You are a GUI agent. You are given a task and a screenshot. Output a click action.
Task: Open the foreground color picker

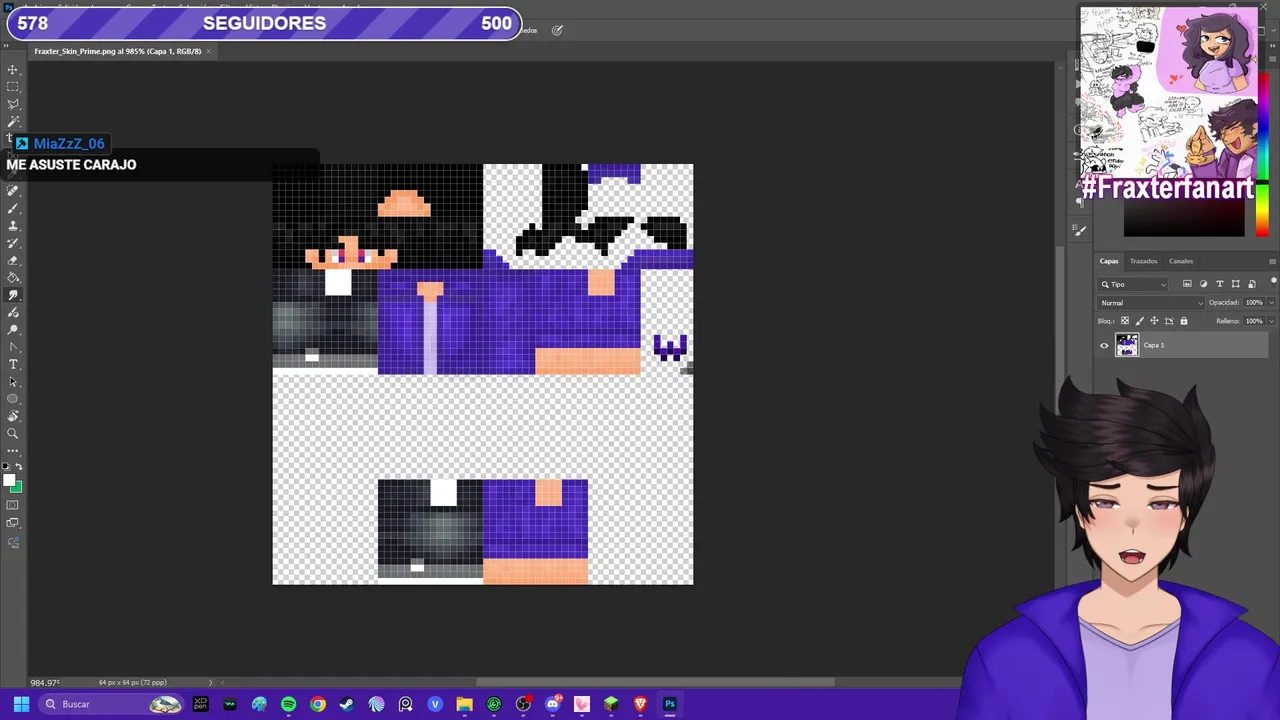click(8, 481)
